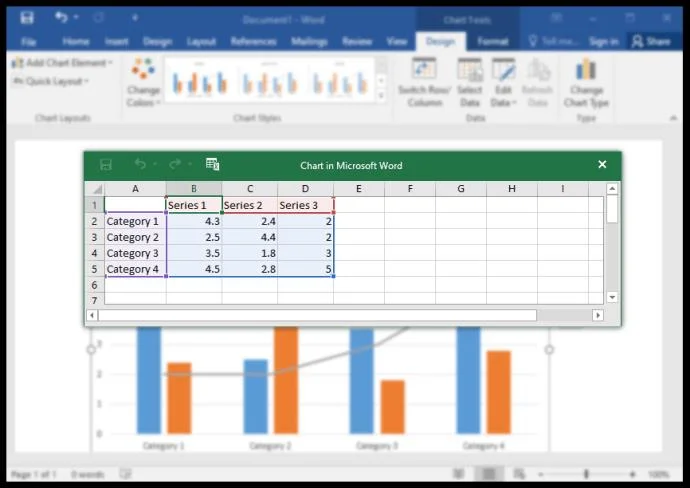Open the References tab
This screenshot has height=488, width=690.
coord(253,42)
